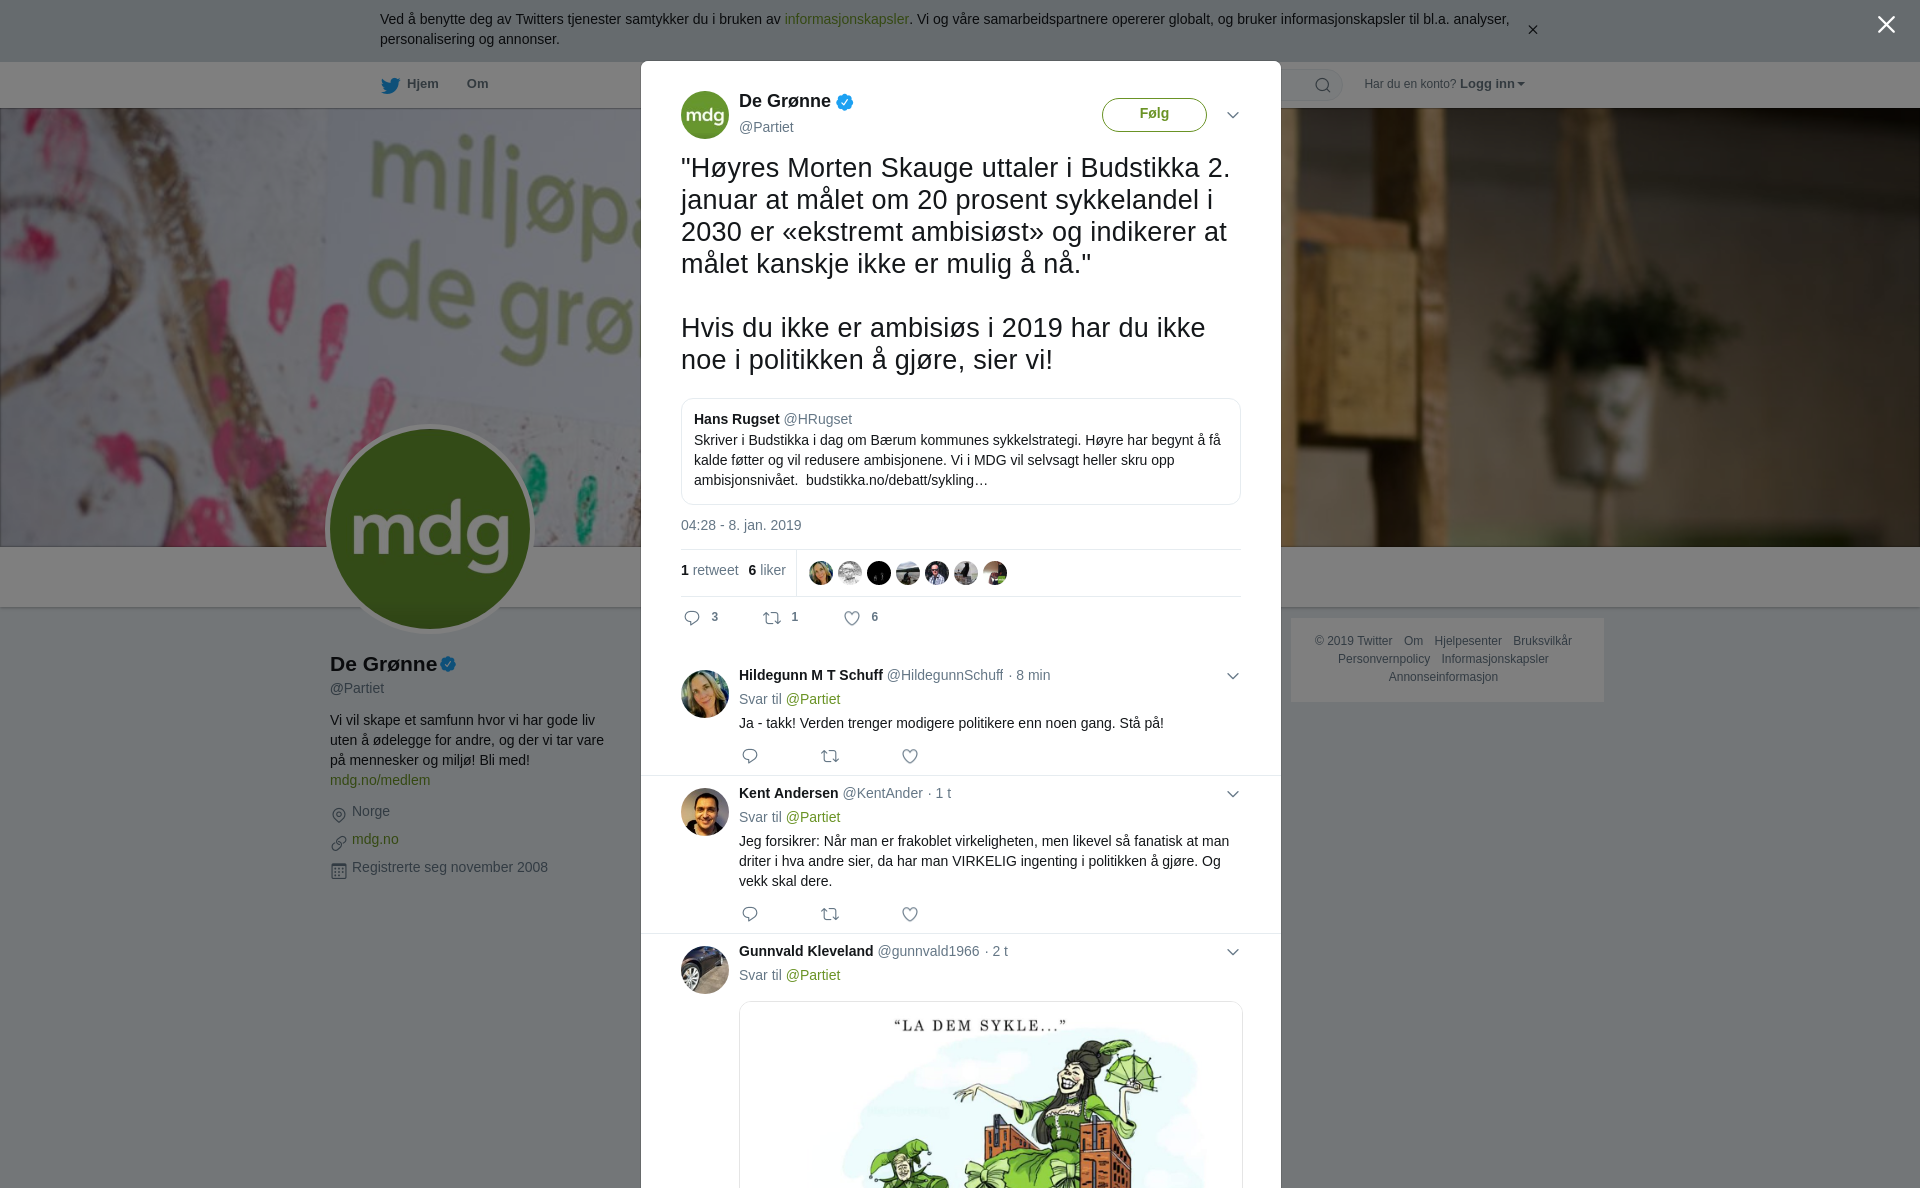View Gunnvald Kleveland's profile picture

point(705,970)
